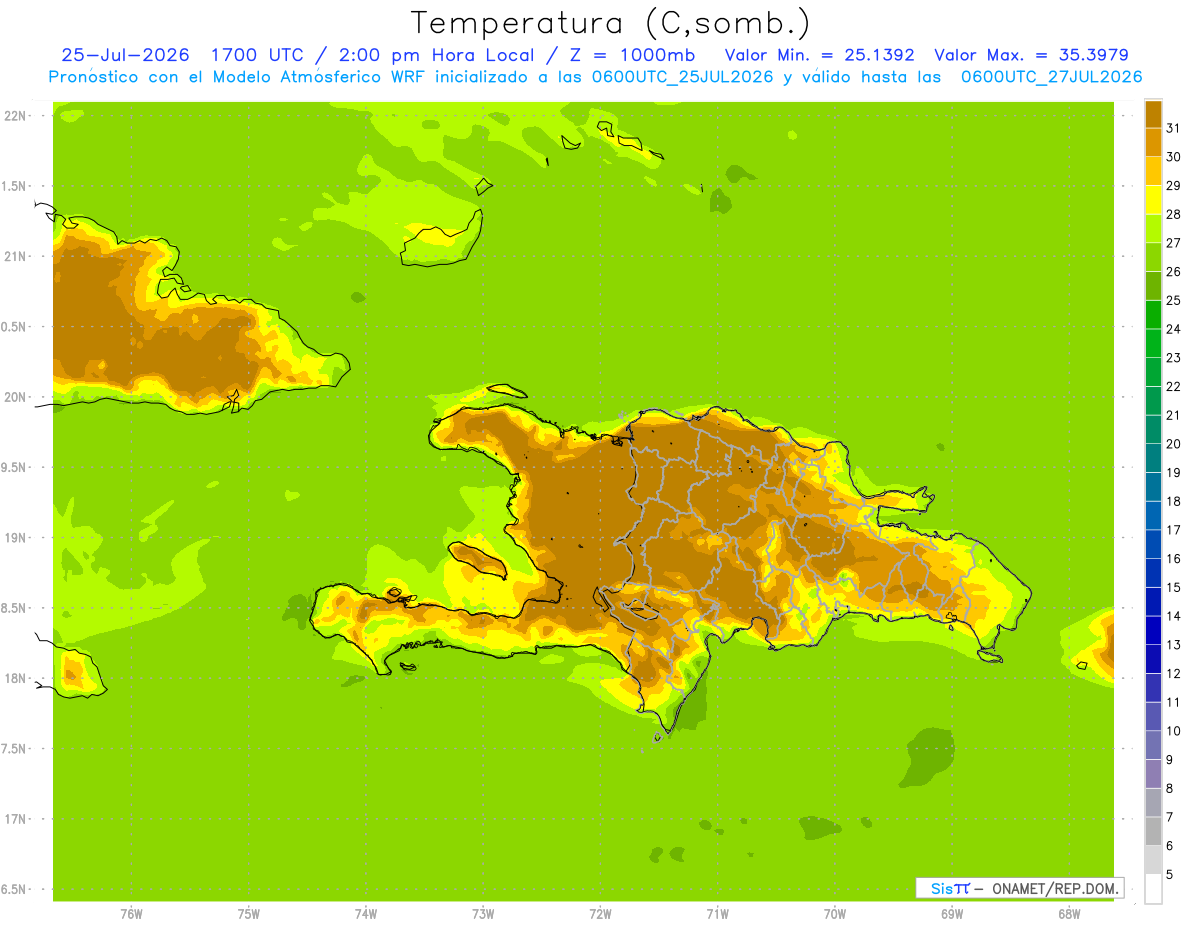This screenshot has height=927, width=1200.
Task: Click yellow colorbar segment between 28 and 29
Action: pos(1153,200)
